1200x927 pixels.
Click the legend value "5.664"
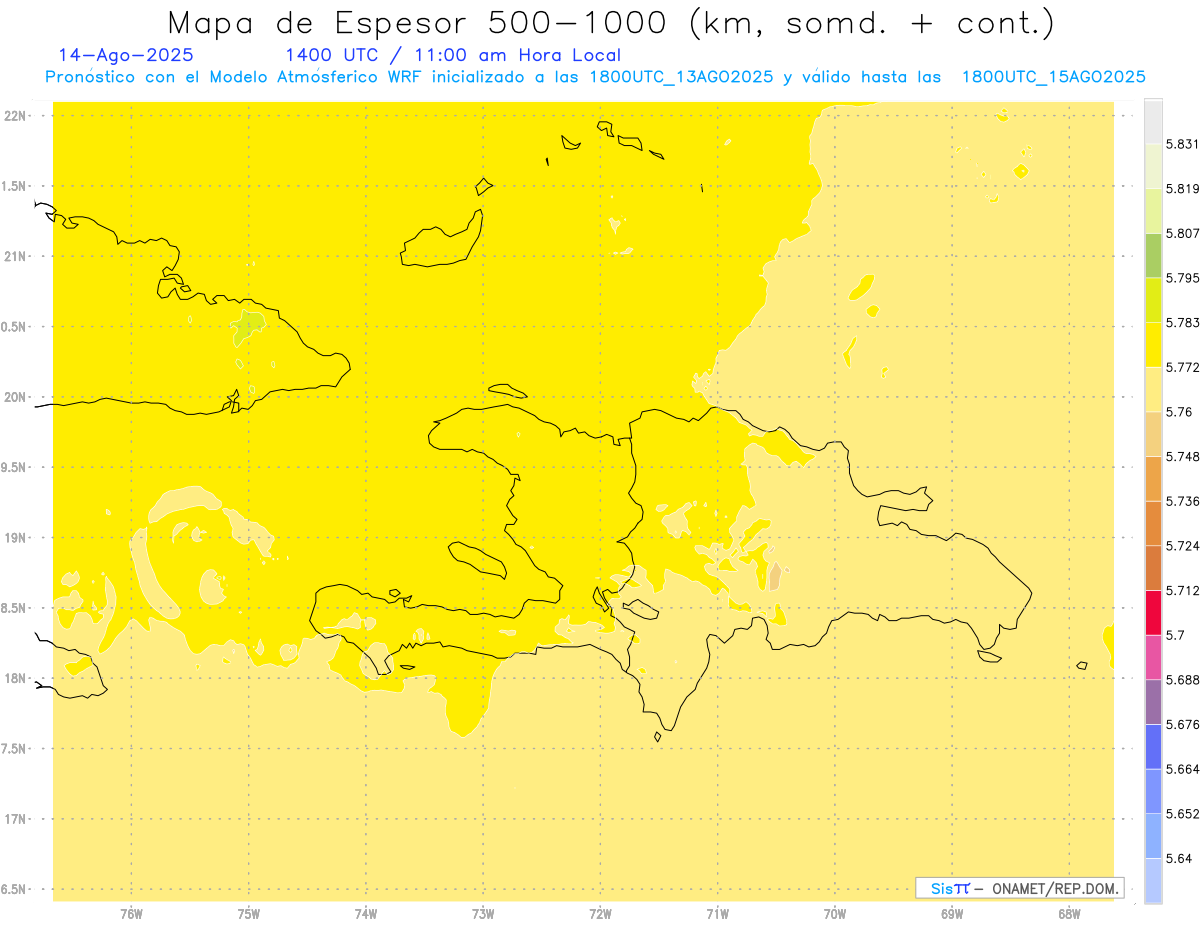click(x=1182, y=769)
